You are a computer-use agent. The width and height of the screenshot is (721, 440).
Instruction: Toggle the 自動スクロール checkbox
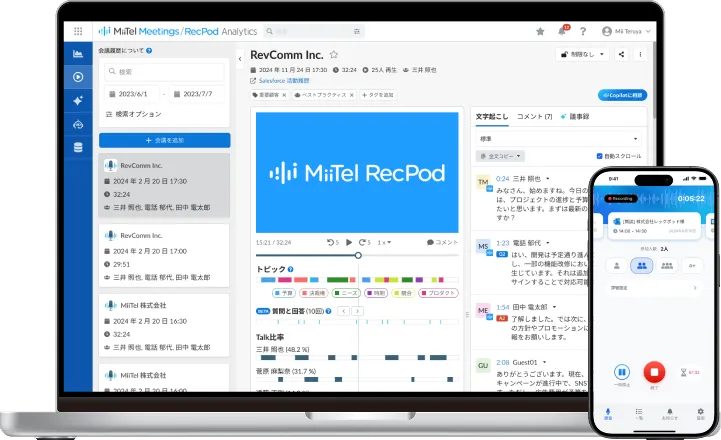click(x=598, y=157)
